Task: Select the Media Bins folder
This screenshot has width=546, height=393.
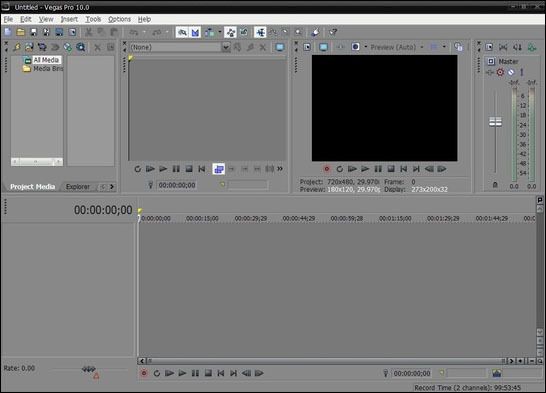Action: tap(48, 69)
